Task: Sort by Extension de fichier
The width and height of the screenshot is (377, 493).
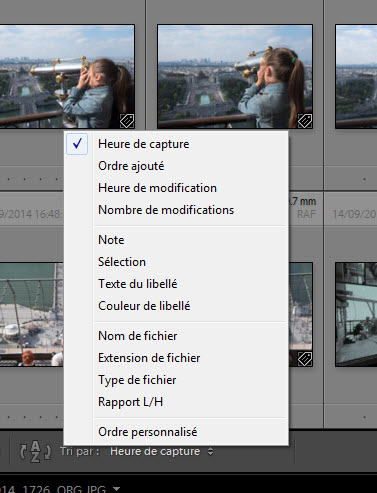Action: click(176, 358)
